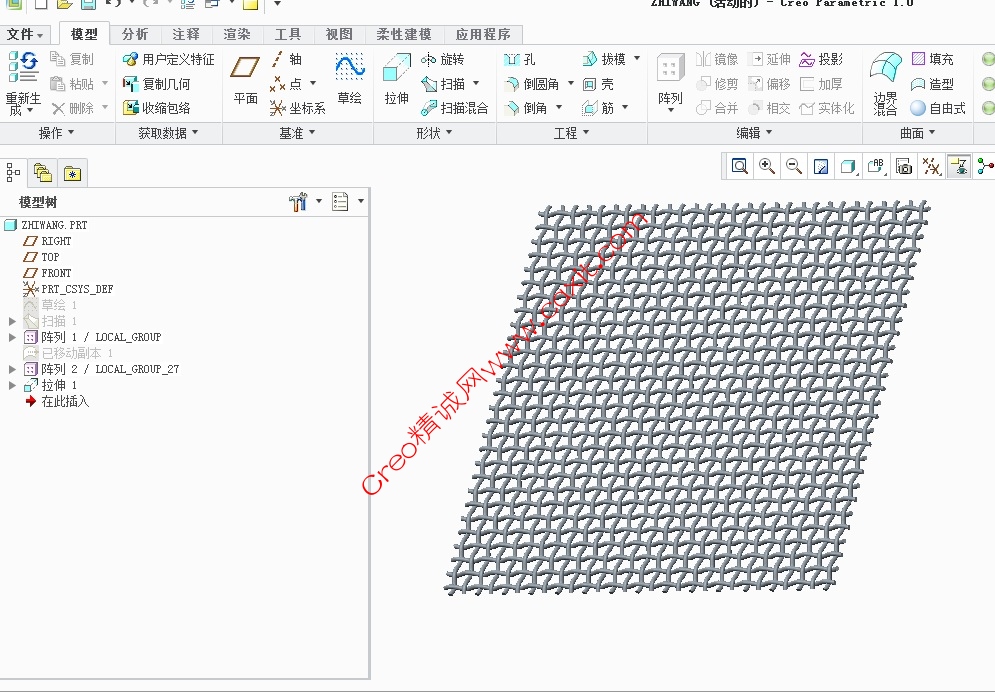Click the Refit view icon
The image size is (995, 692).
click(x=740, y=166)
